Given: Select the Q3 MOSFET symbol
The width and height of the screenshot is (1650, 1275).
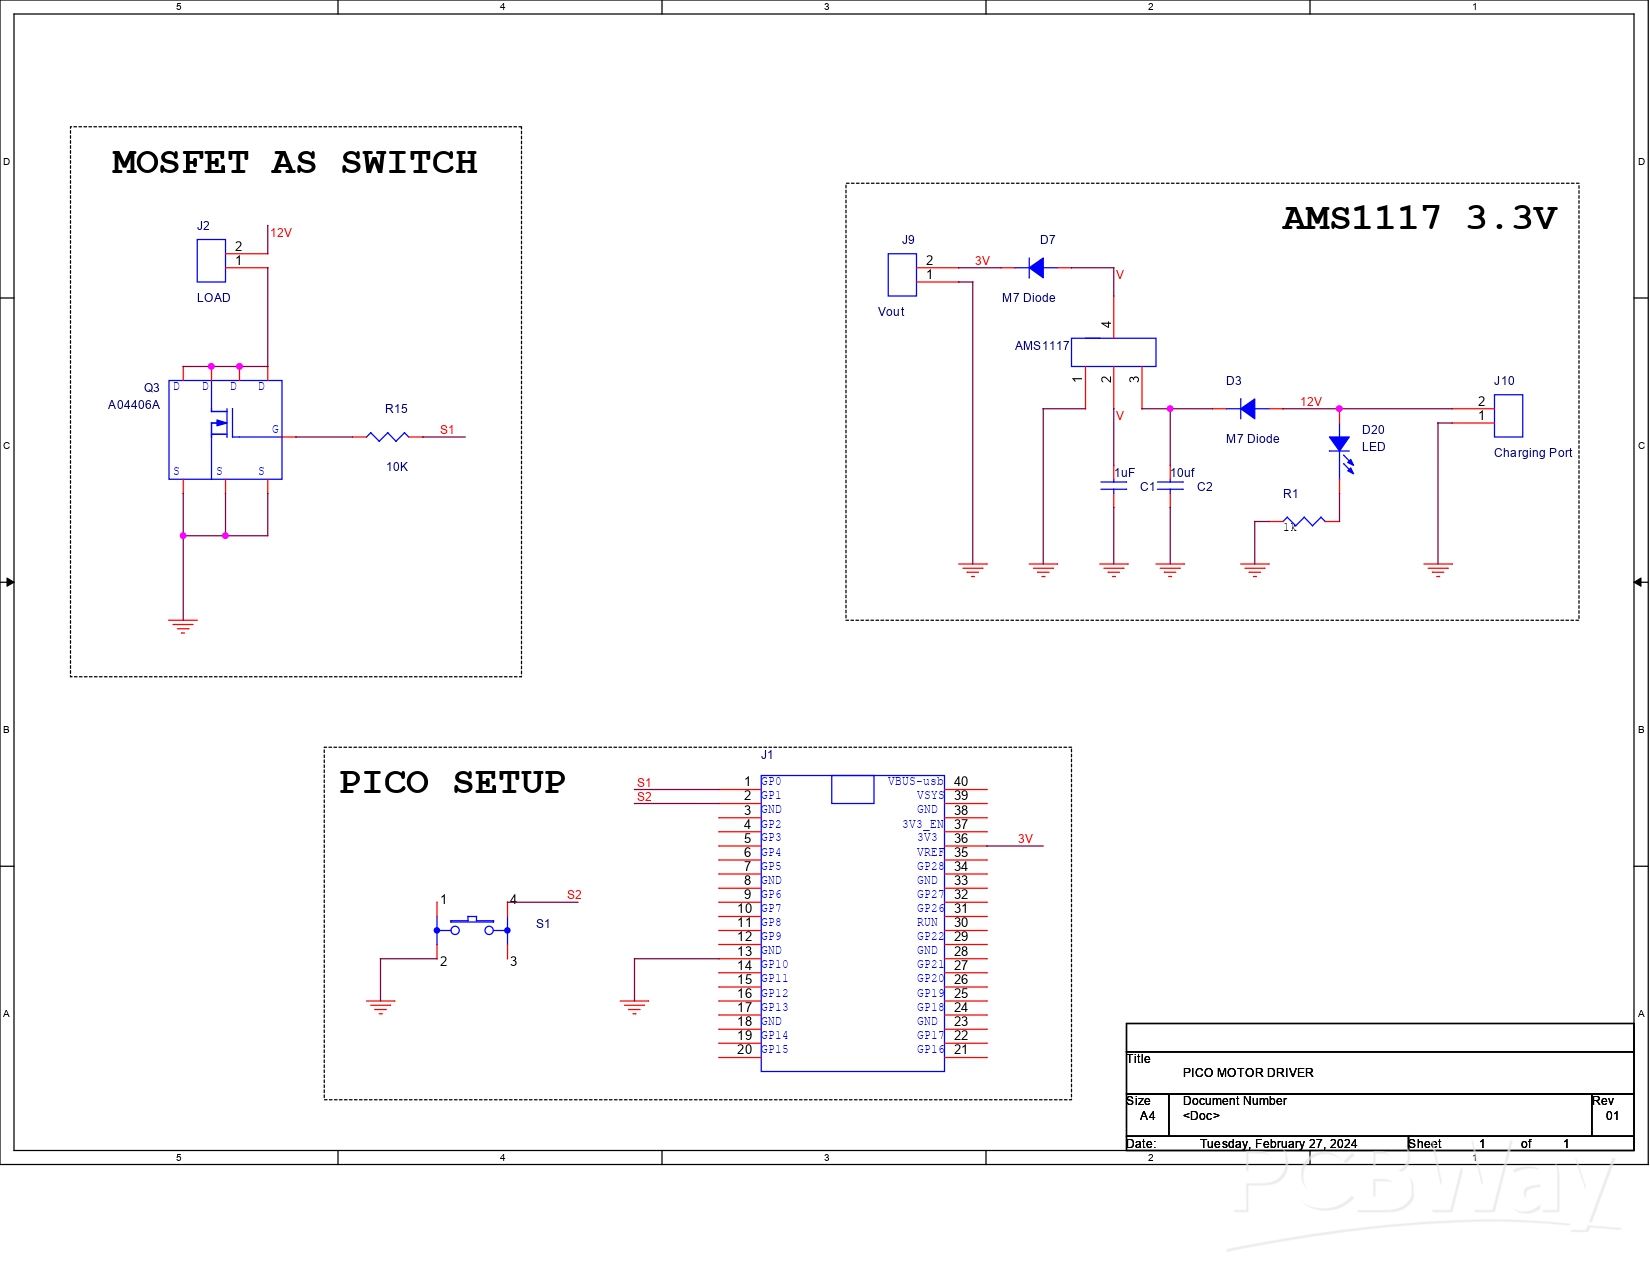Looking at the screenshot, I should [225, 429].
